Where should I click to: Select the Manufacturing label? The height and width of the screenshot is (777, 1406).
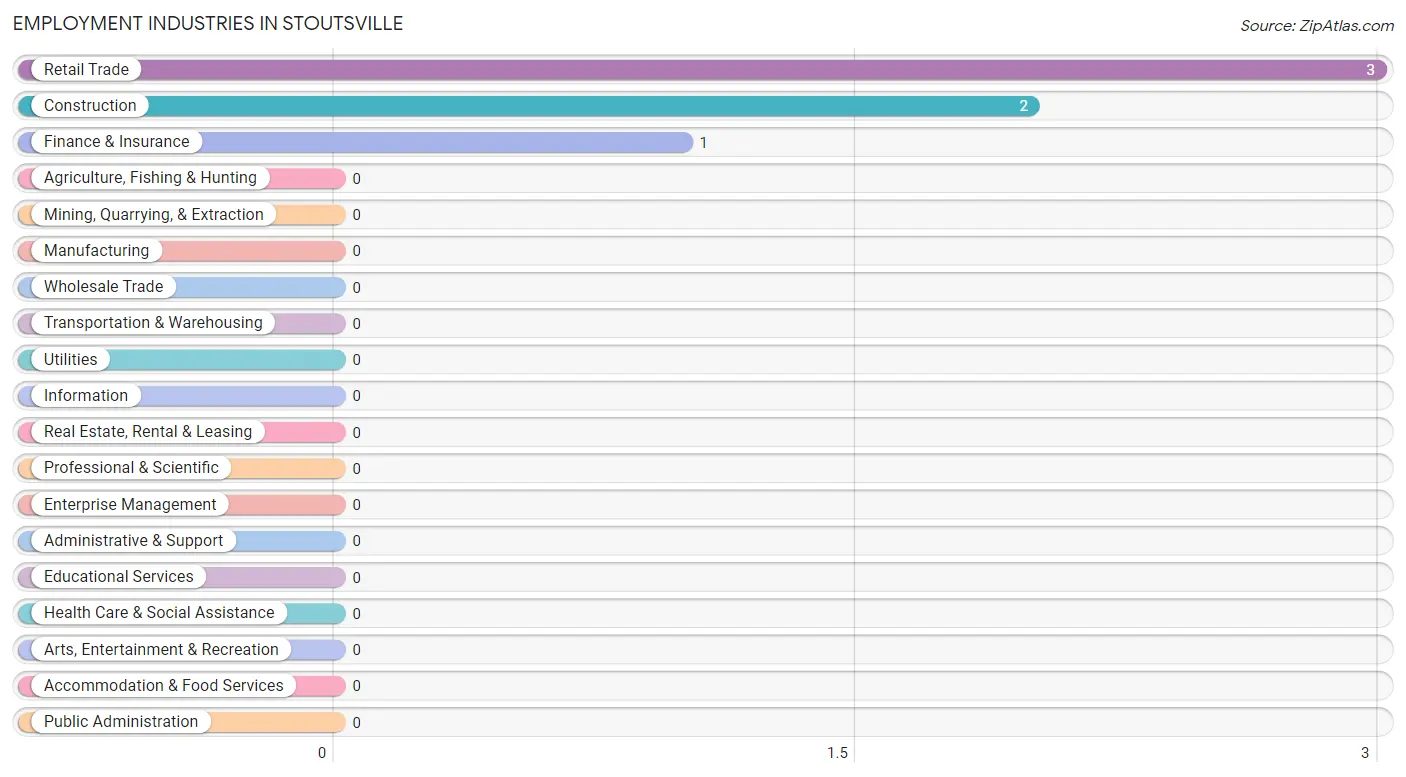[x=96, y=251]
